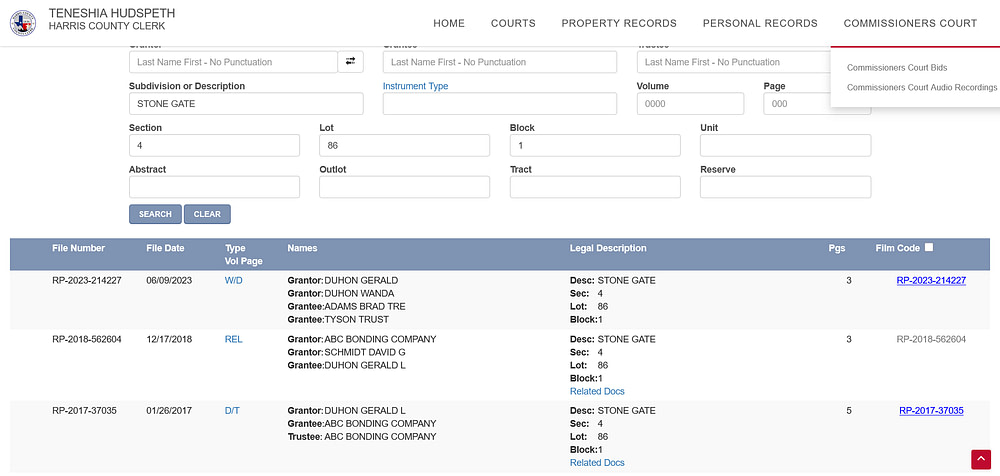Open the D/T type link

[x=232, y=410]
